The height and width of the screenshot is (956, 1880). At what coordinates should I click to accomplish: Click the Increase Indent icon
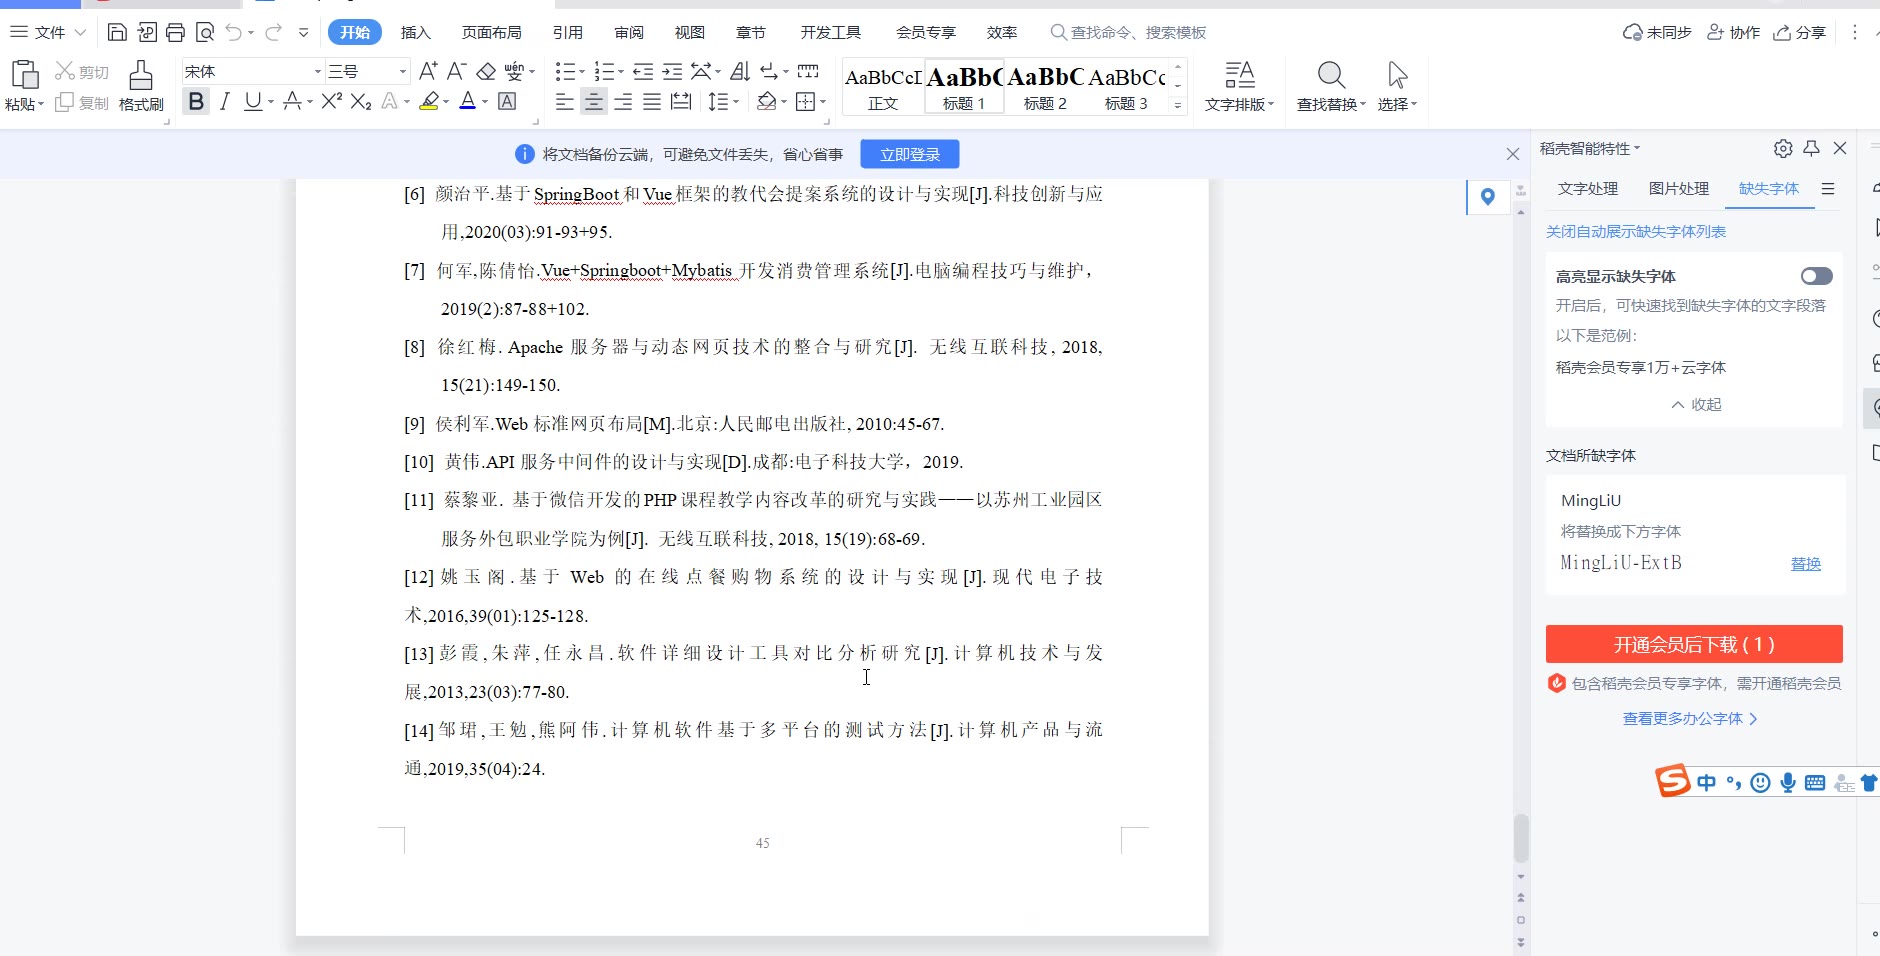coord(672,71)
